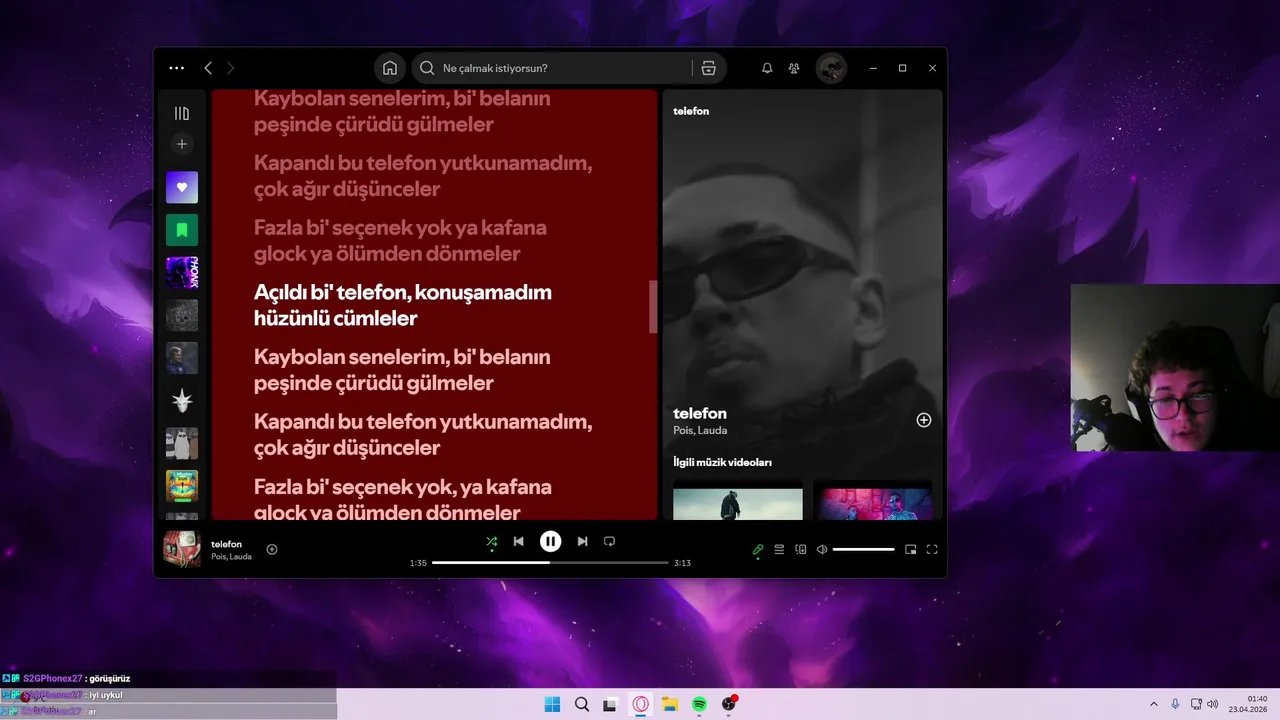1280x720 pixels.
Task: Add current song to Liked Songs in player bar
Action: tap(272, 549)
